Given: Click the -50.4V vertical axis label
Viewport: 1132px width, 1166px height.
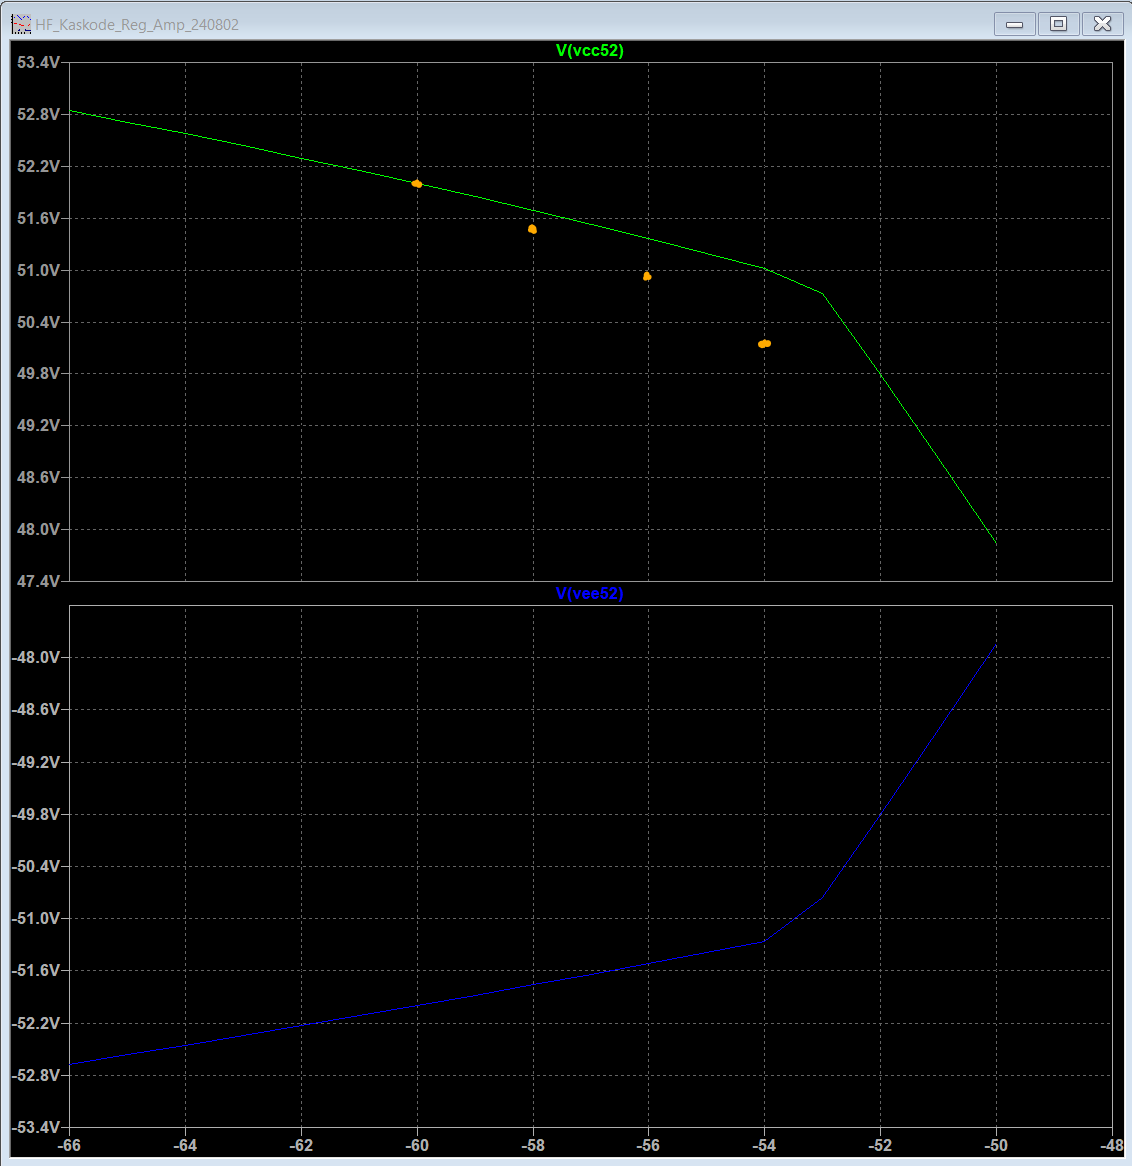Looking at the screenshot, I should click(36, 866).
